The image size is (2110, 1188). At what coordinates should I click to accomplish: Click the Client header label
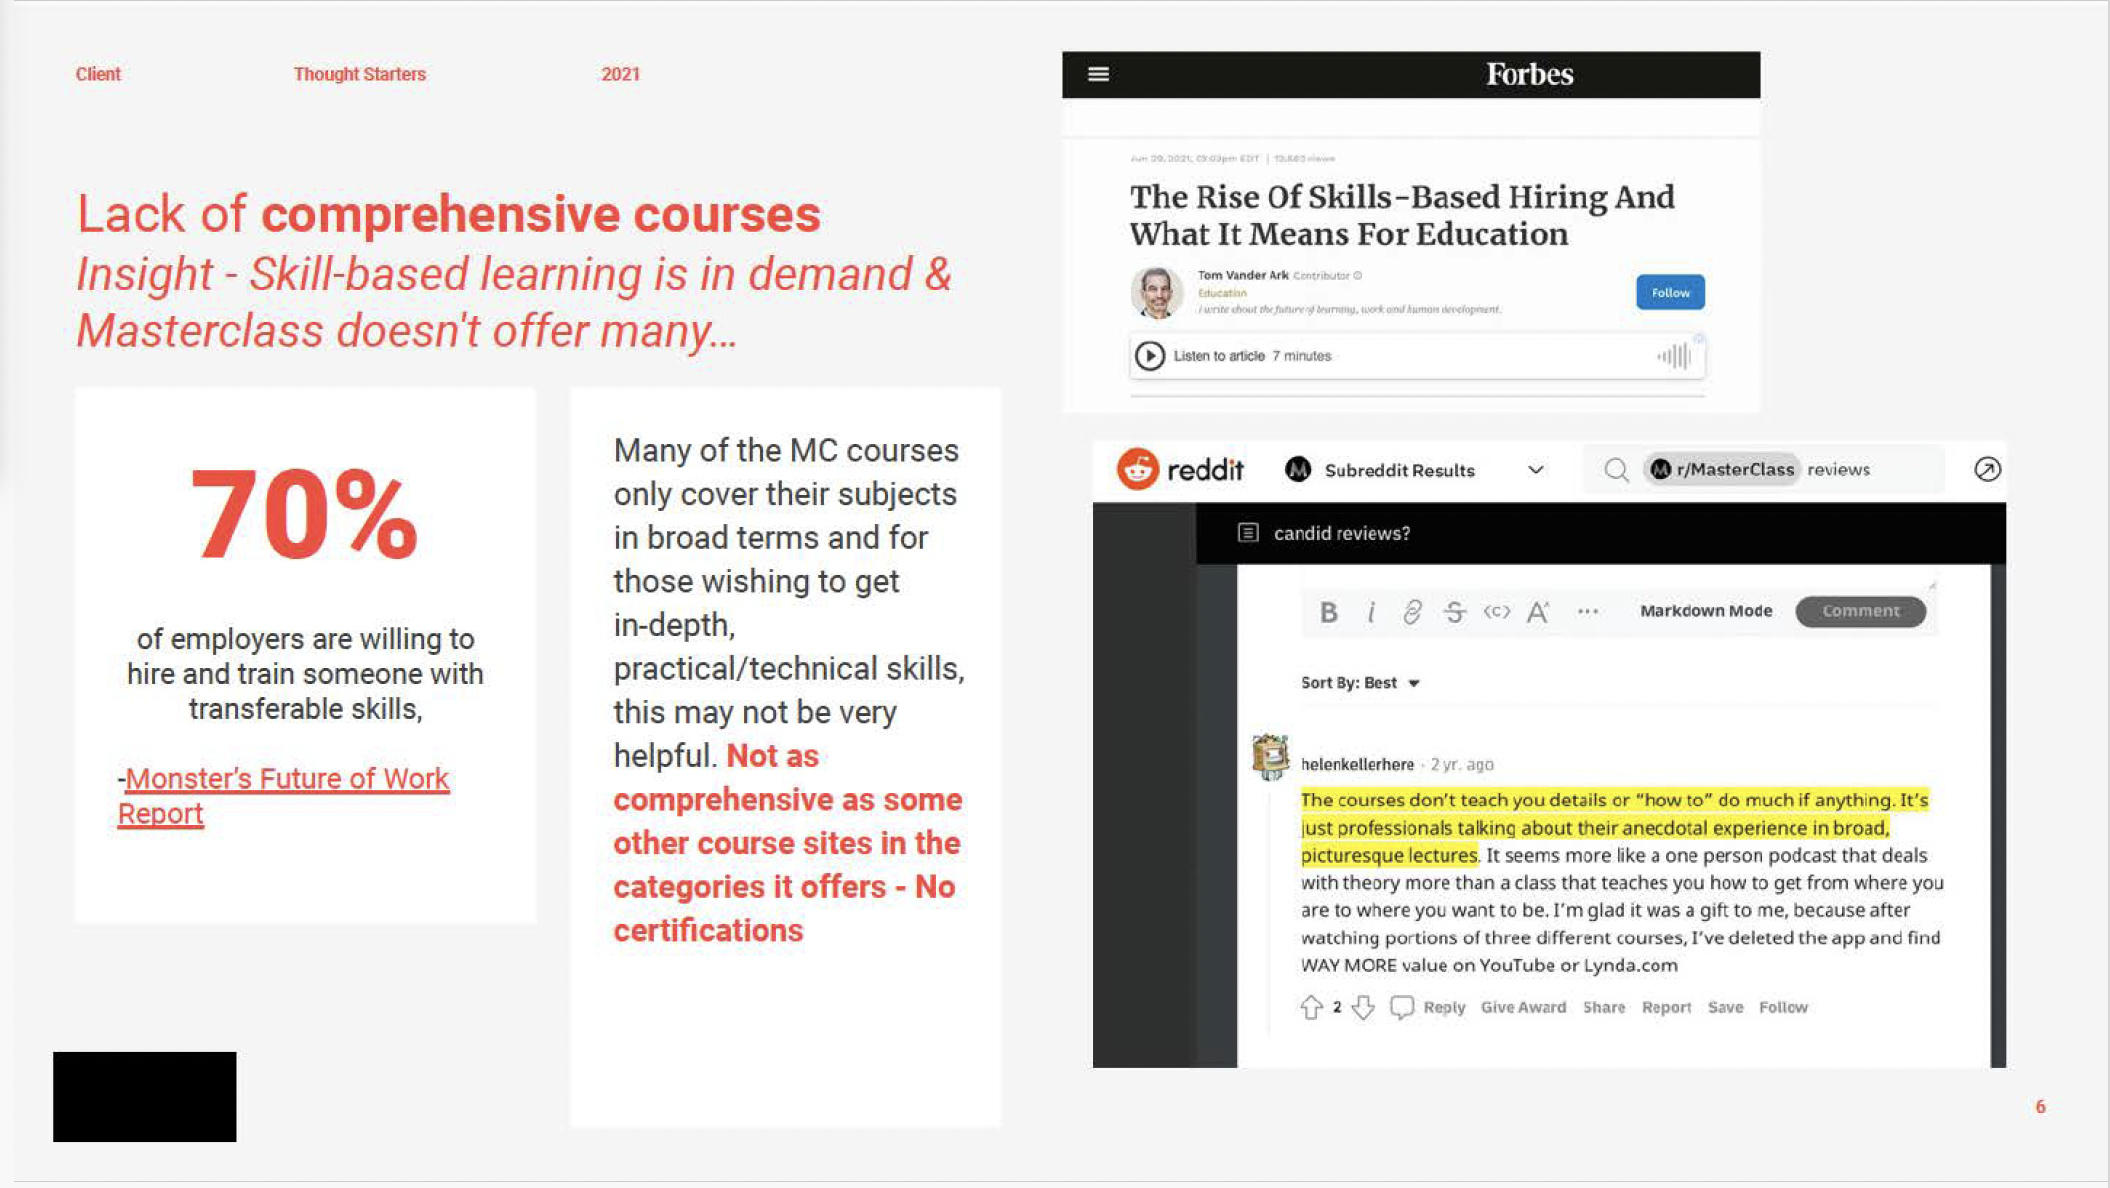point(98,74)
